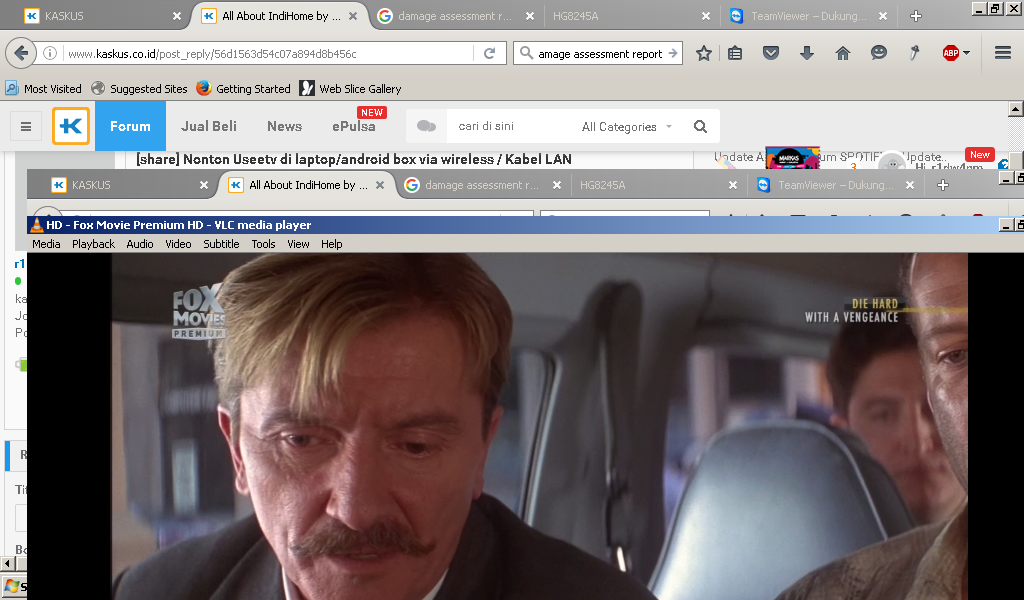Open the Subtitle menu in VLC
Screen dimensions: 1024x600
[x=221, y=244]
